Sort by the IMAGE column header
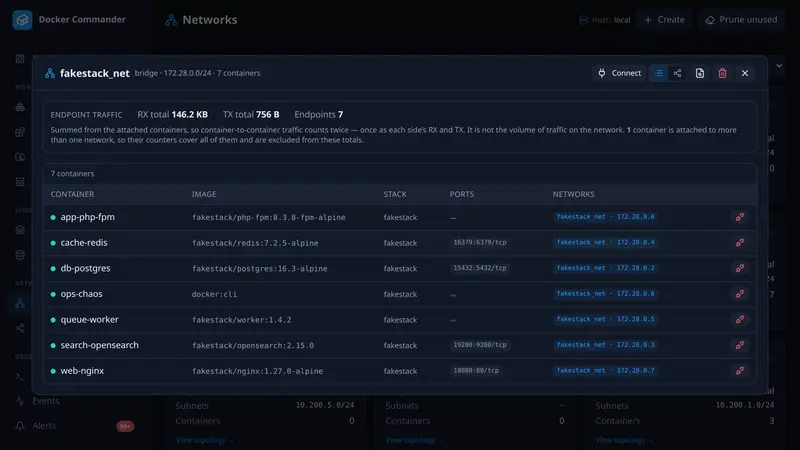The height and width of the screenshot is (450, 800). (204, 194)
